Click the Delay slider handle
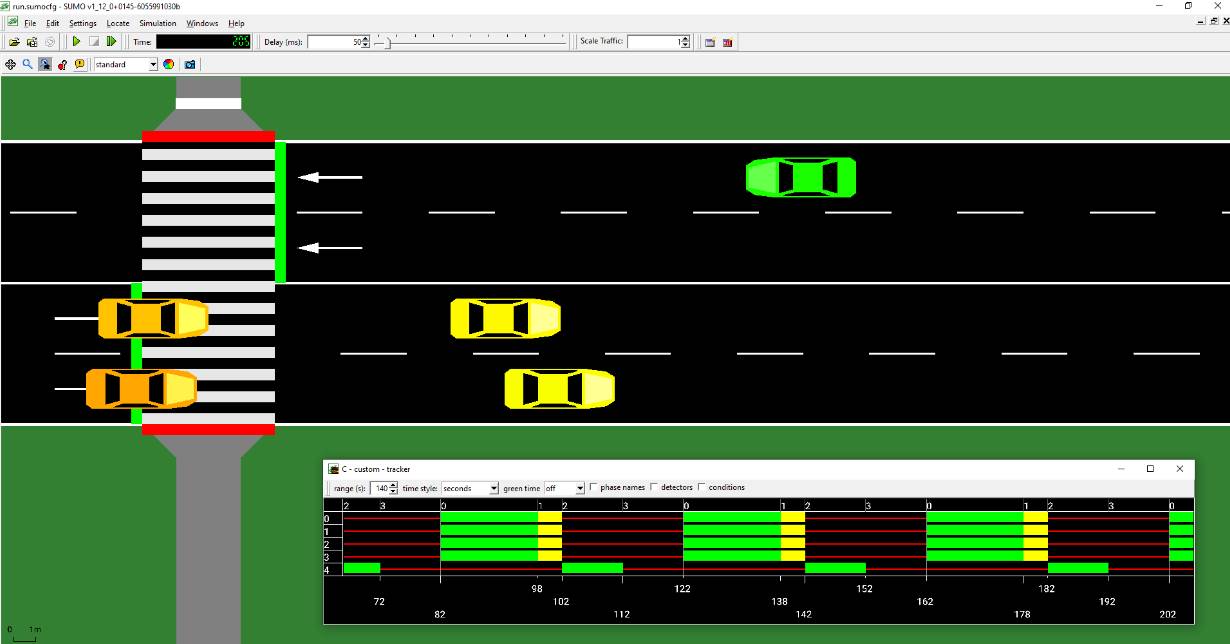1230x644 pixels. (x=390, y=42)
